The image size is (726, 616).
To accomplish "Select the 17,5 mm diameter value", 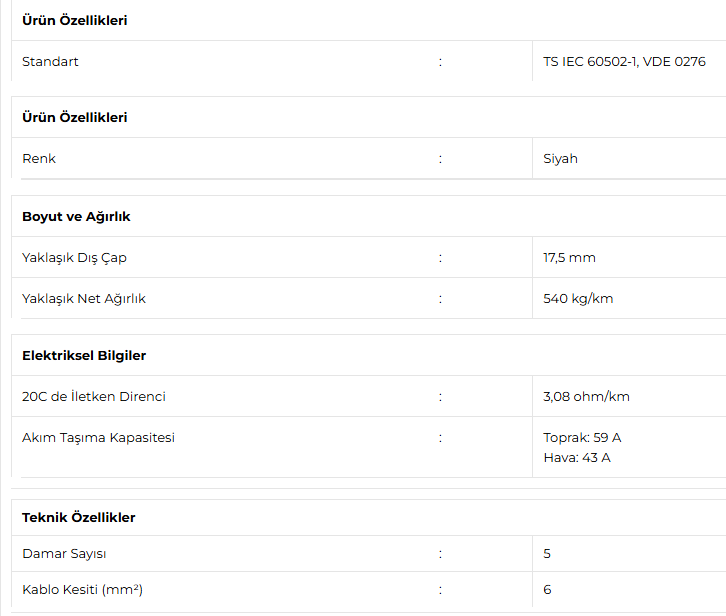I will click(x=569, y=258).
